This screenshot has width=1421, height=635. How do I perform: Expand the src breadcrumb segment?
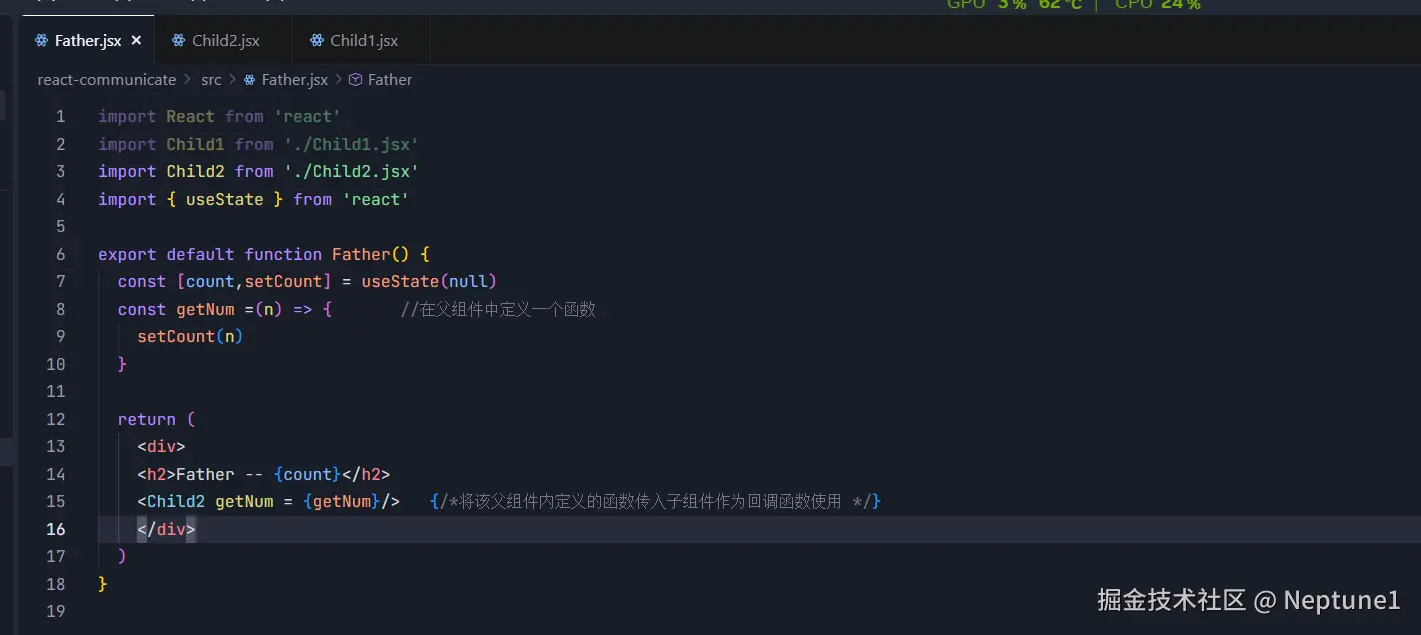[x=211, y=80]
